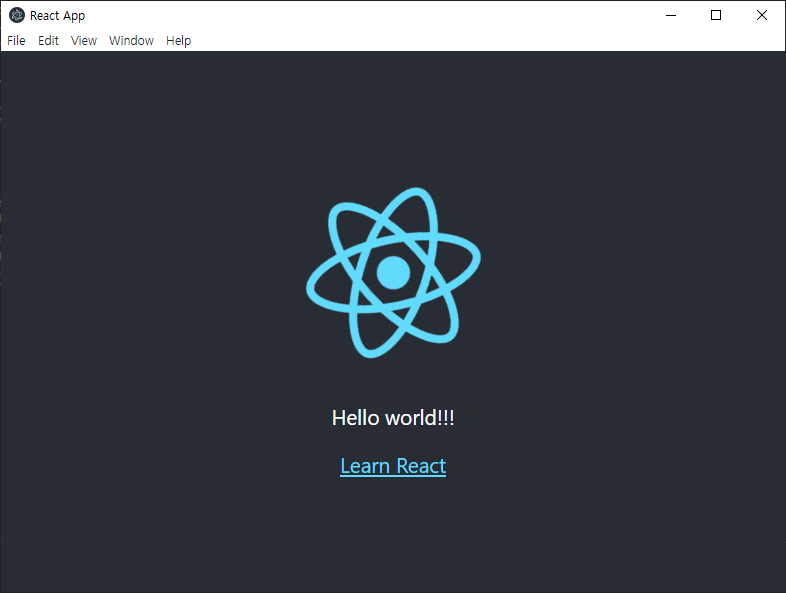Open the Edit menu

pyautogui.click(x=48, y=41)
